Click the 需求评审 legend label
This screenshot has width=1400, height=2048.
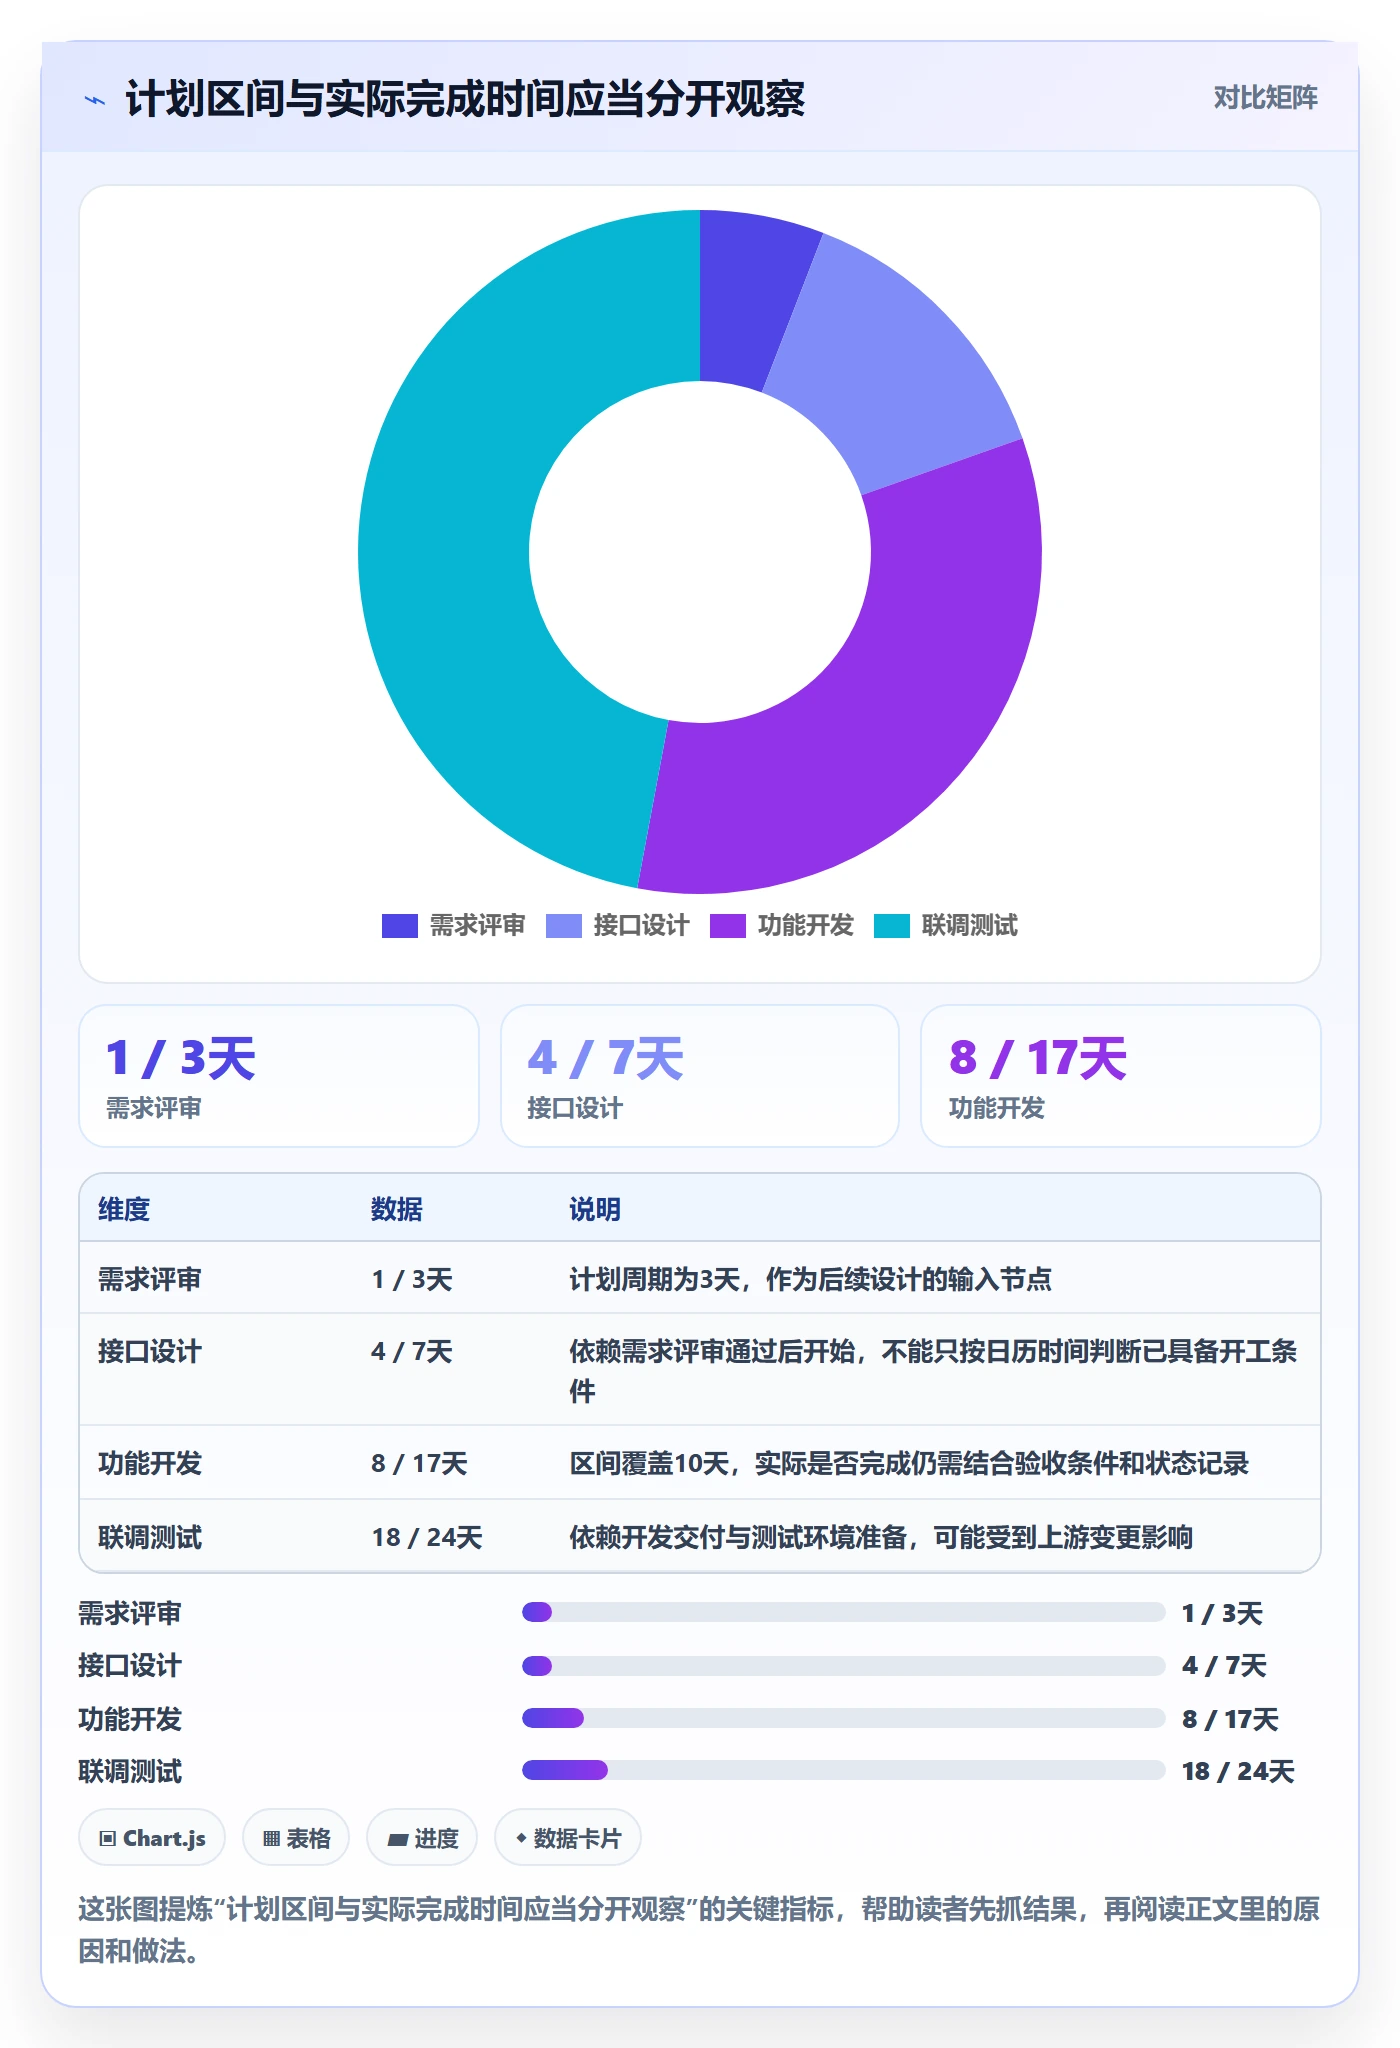pos(477,926)
